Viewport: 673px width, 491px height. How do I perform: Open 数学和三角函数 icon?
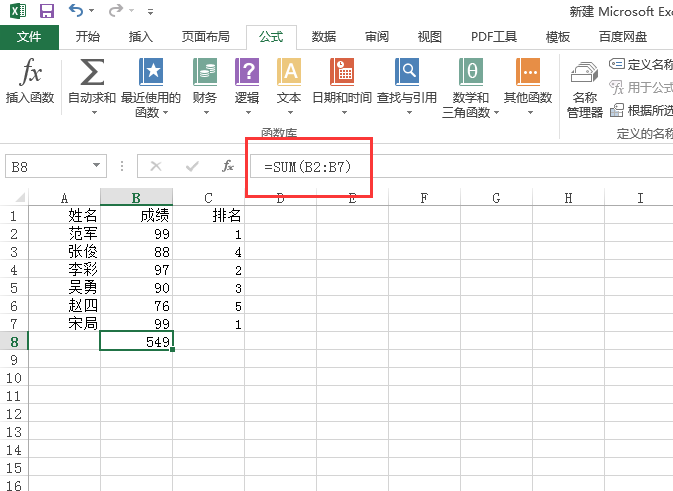[471, 72]
